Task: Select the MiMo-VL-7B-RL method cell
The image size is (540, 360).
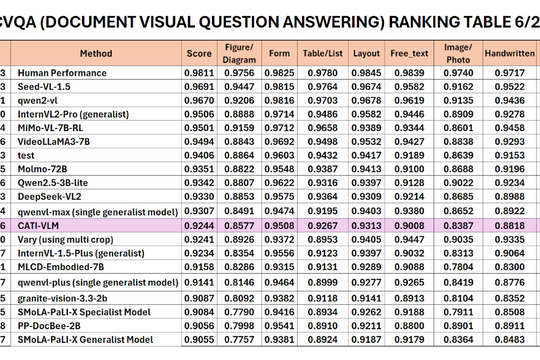Action: 96,128
